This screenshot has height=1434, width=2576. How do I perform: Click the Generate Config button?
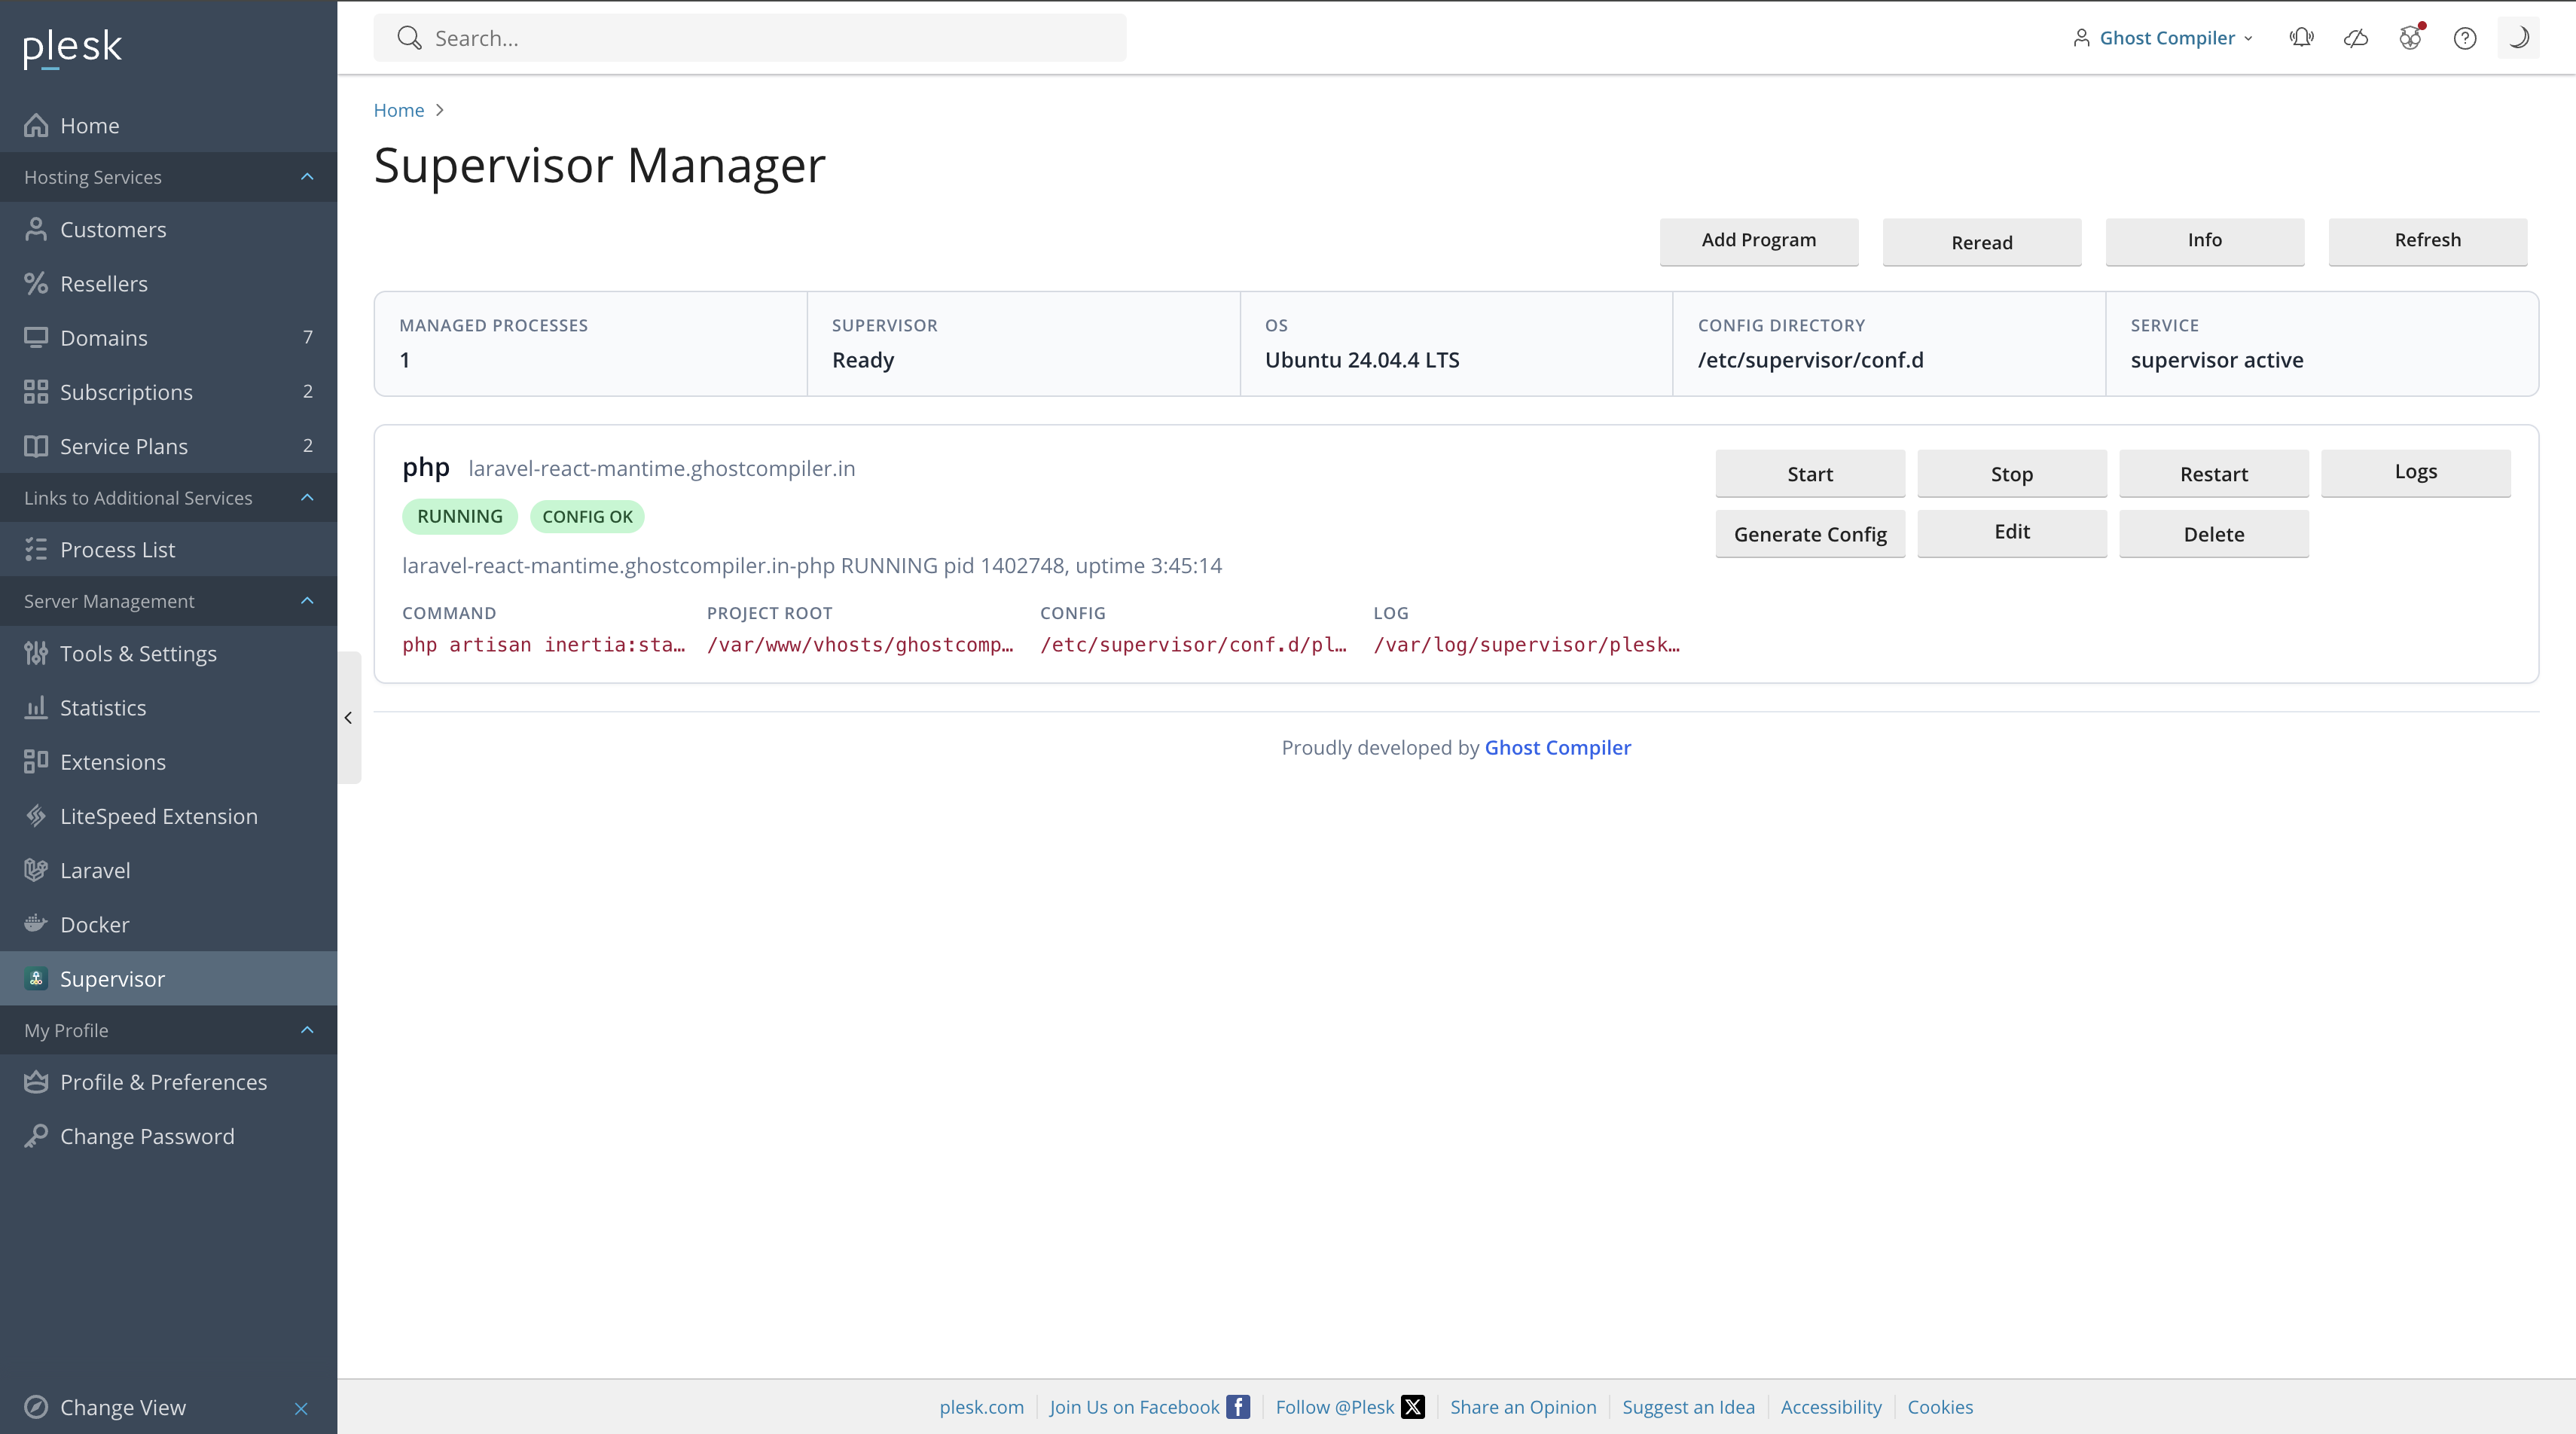1810,534
